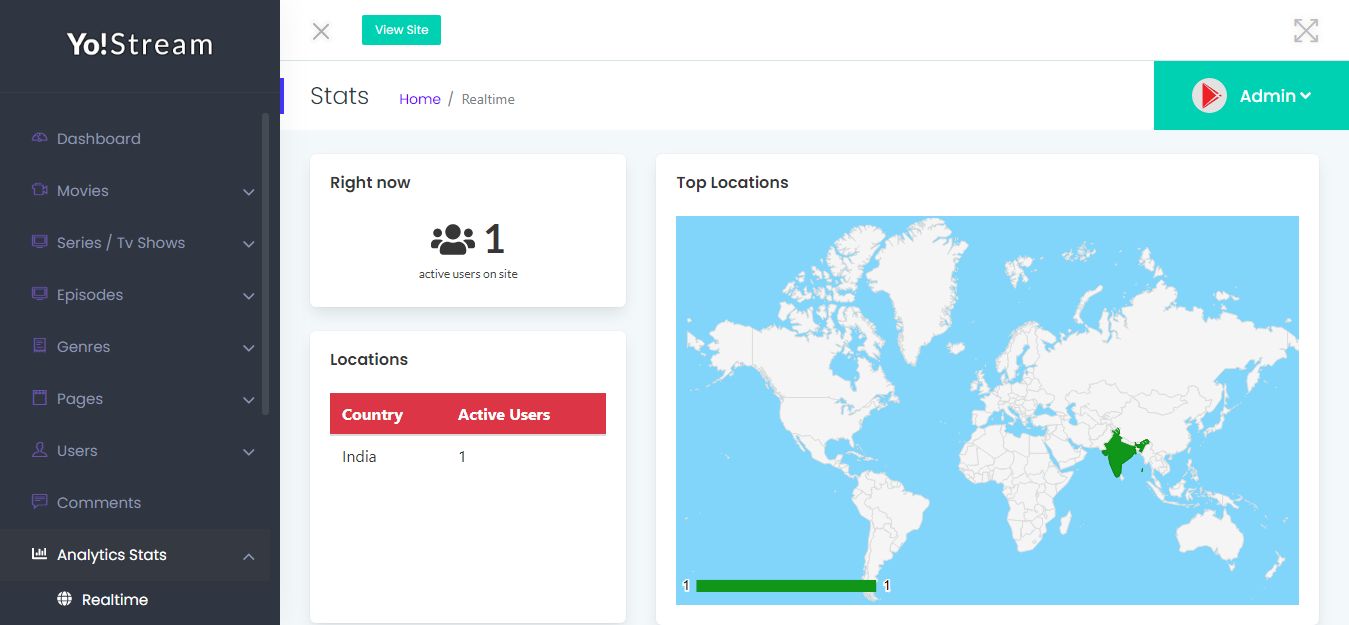The image size is (1349, 625).
Task: Open the Pages menu item
Action: click(x=80, y=399)
